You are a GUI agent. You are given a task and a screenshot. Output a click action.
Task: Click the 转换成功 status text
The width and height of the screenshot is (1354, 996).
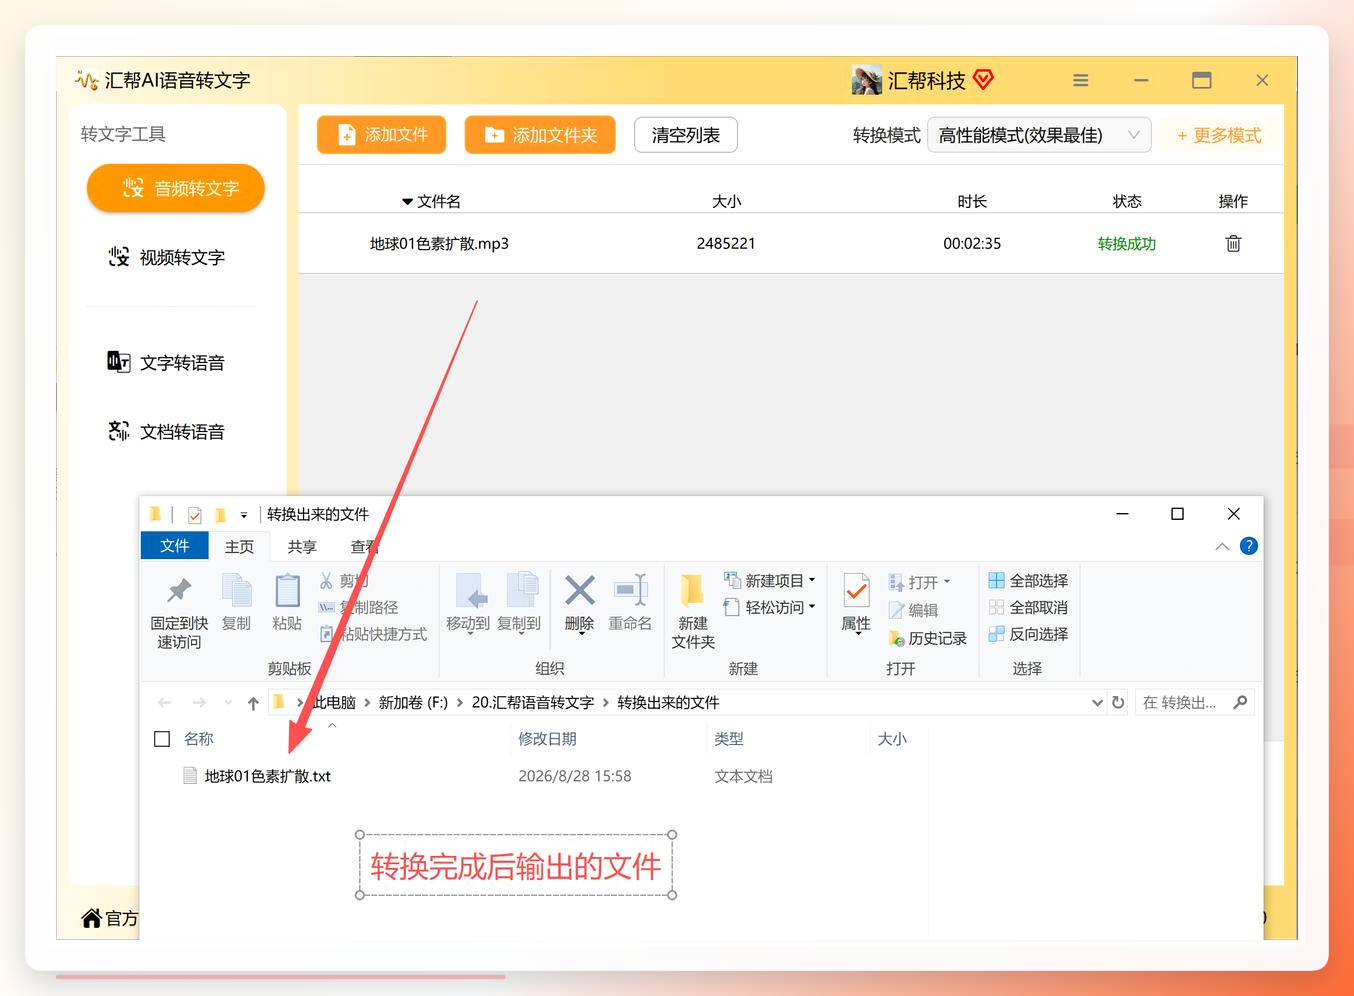point(1126,243)
